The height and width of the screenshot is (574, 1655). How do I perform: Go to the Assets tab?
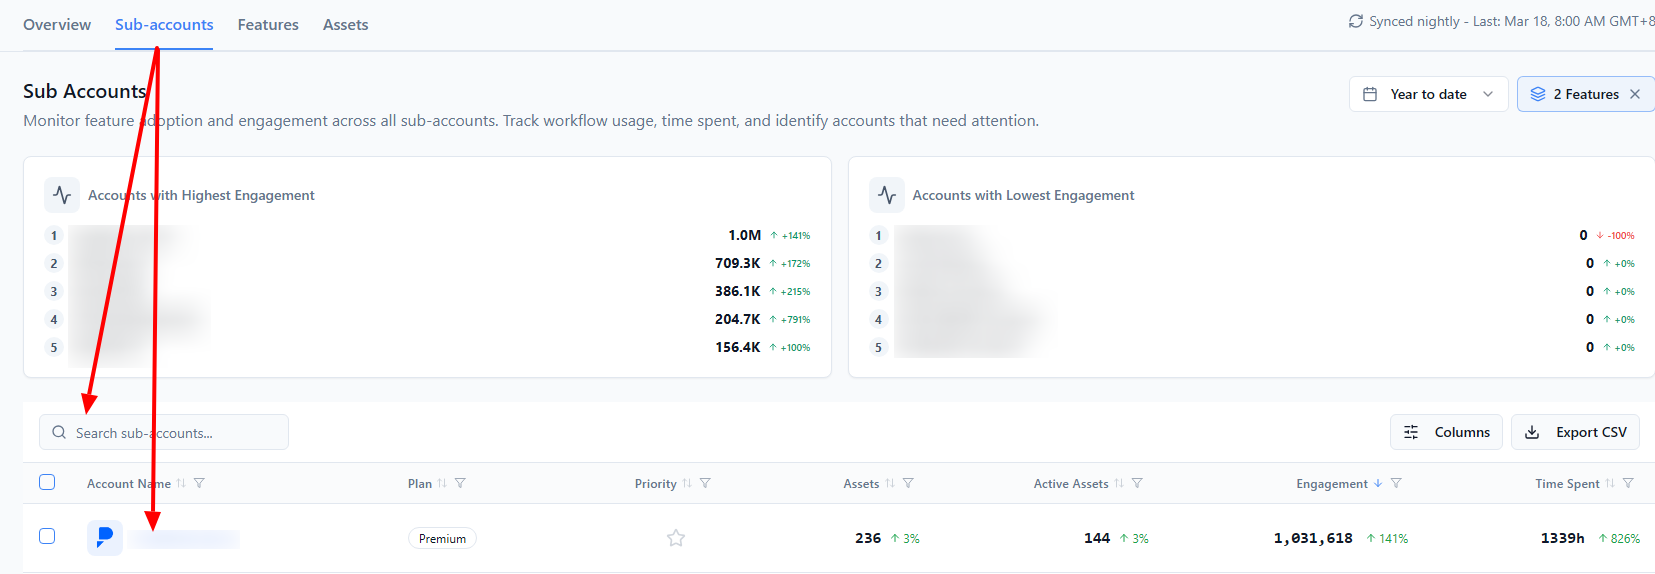coord(345,25)
